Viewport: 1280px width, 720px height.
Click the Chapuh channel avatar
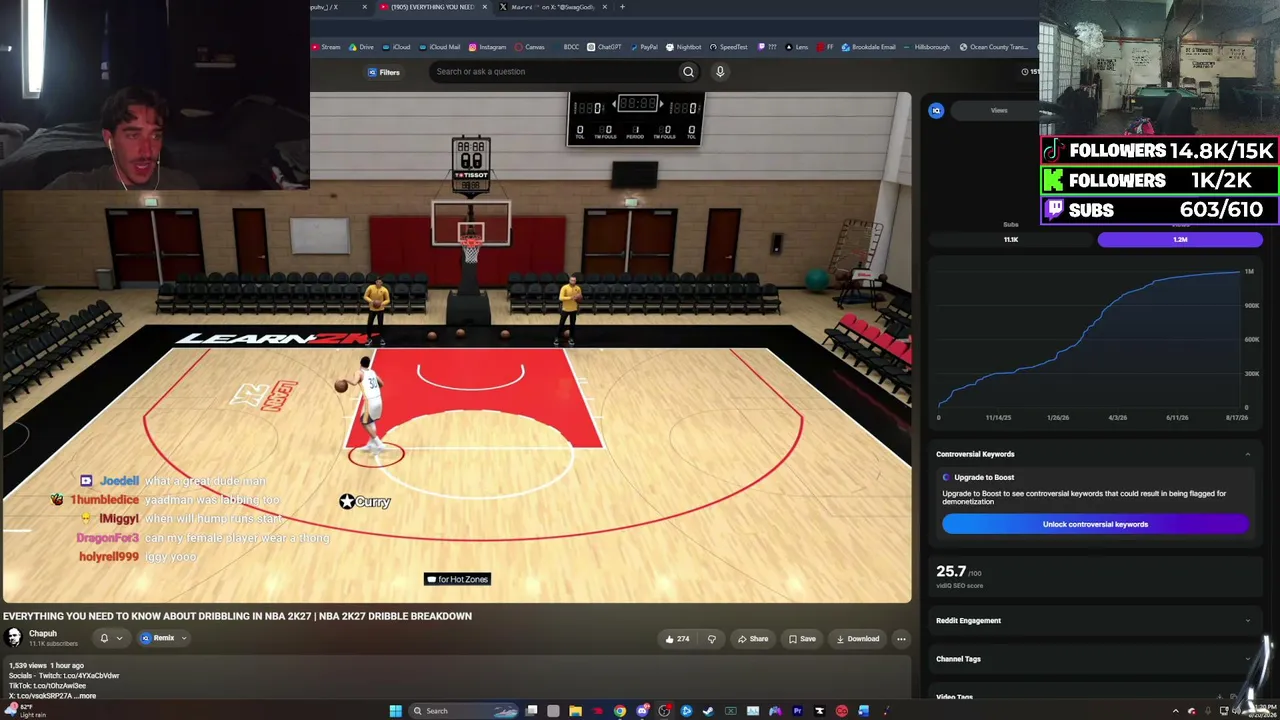(14, 638)
